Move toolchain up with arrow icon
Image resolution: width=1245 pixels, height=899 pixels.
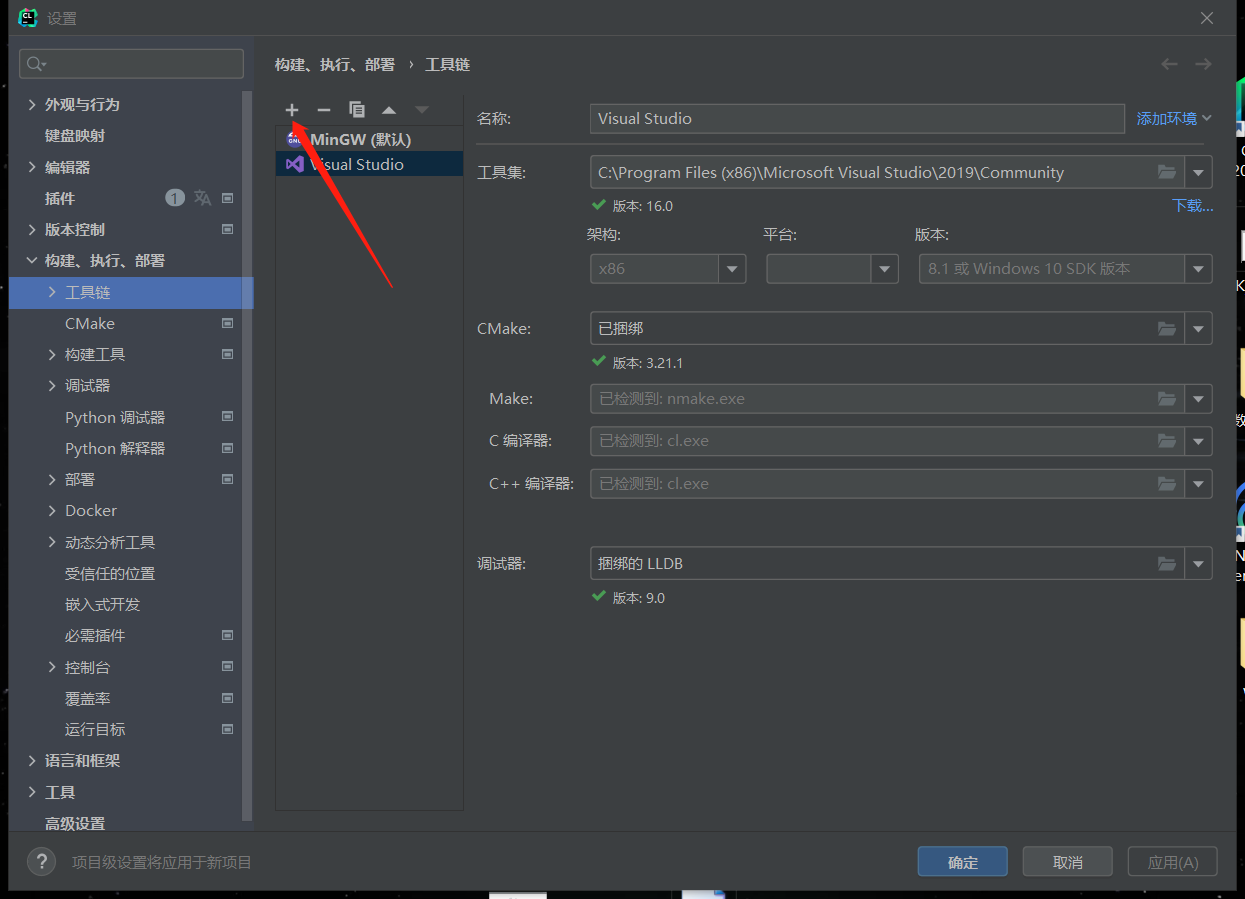(x=389, y=110)
